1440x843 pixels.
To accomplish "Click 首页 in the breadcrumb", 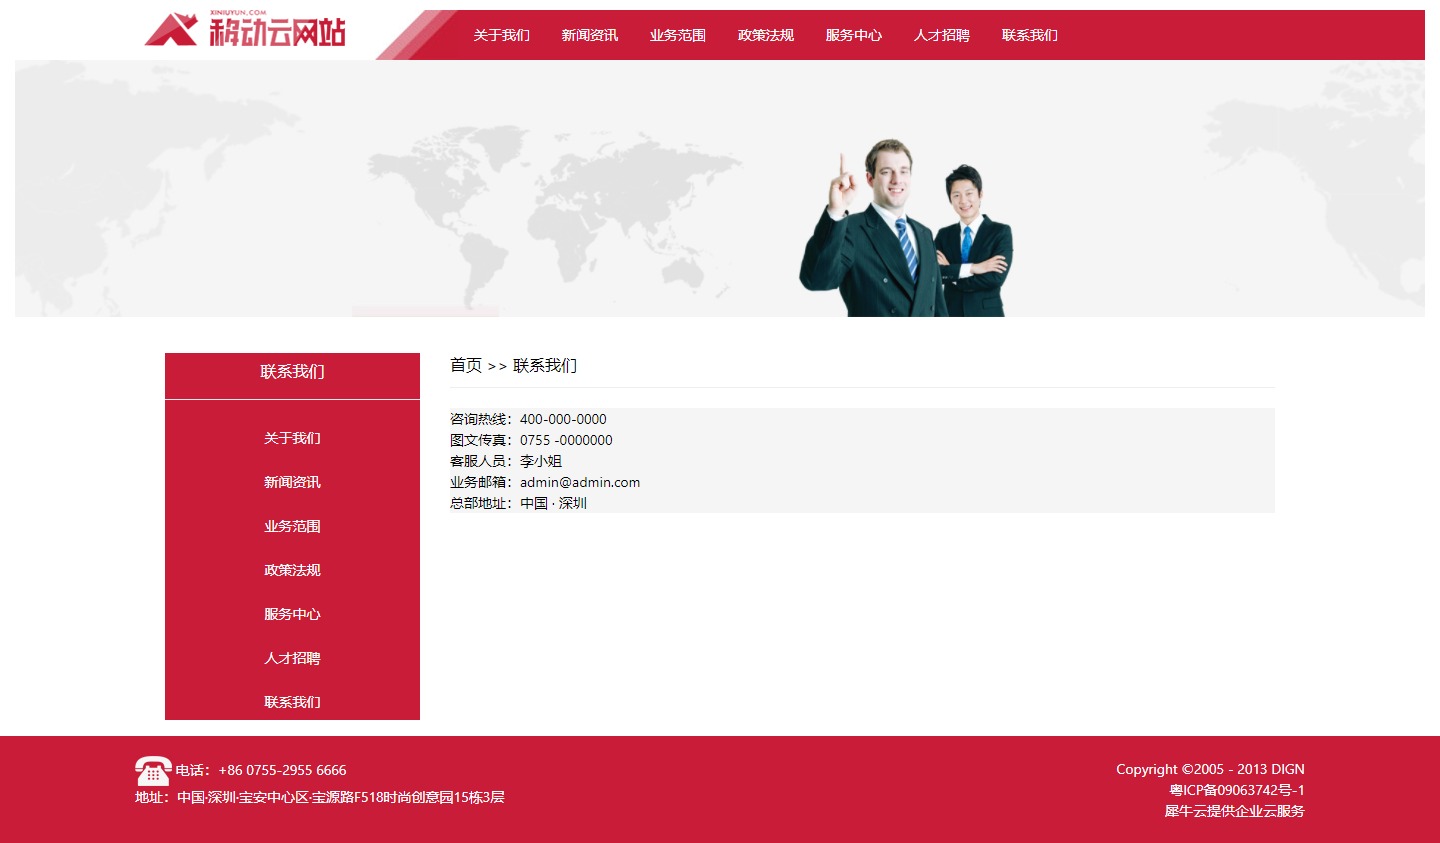I will point(466,366).
